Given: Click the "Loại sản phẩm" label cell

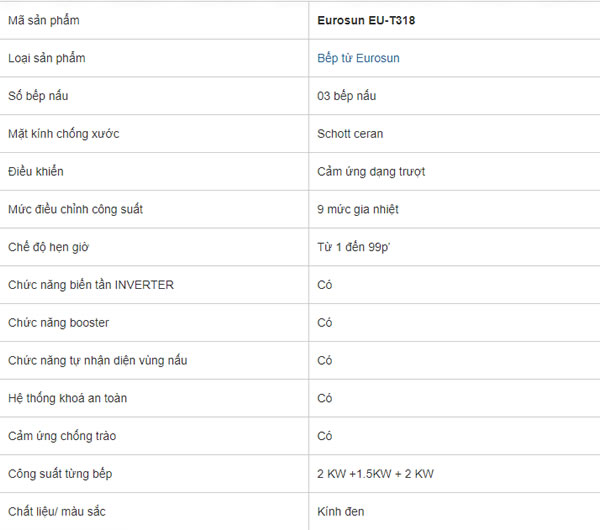Looking at the screenshot, I should tap(46, 58).
